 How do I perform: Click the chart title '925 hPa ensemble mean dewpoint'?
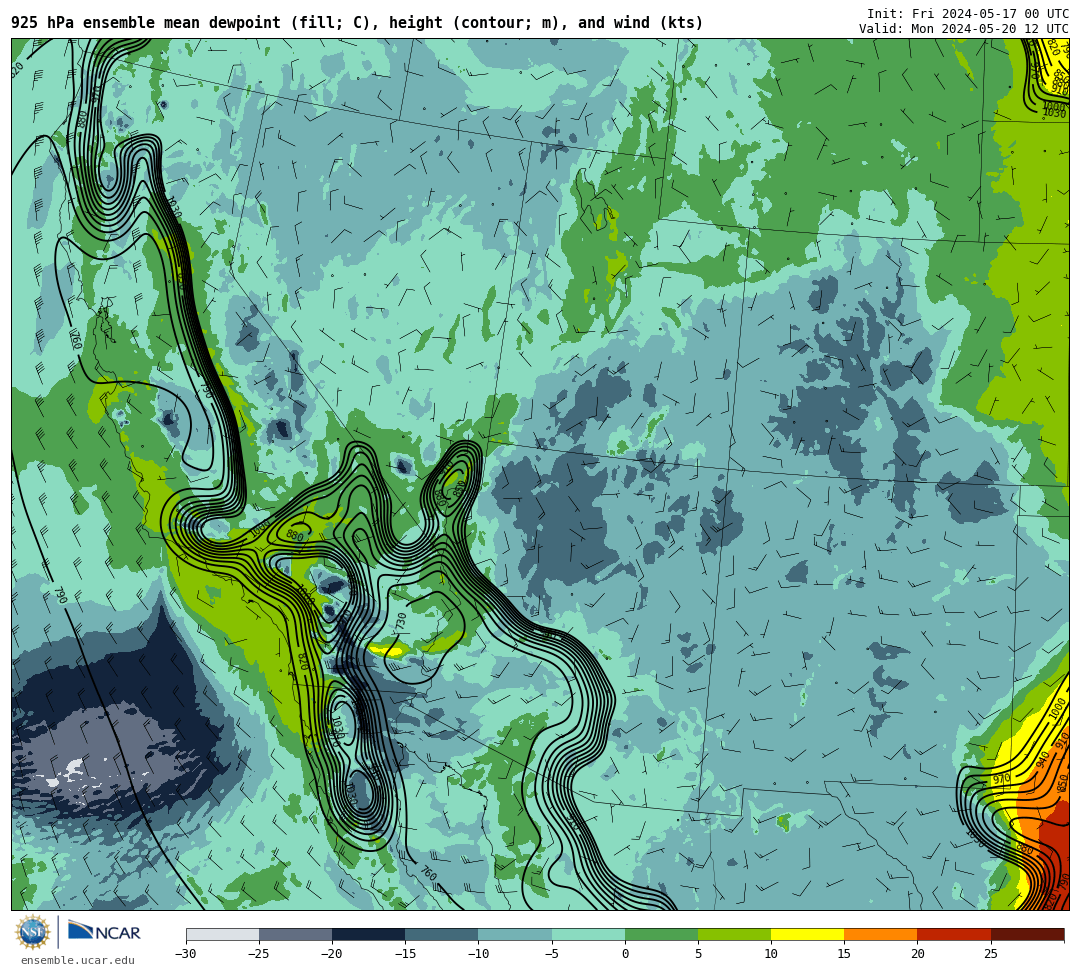[x=146, y=23]
